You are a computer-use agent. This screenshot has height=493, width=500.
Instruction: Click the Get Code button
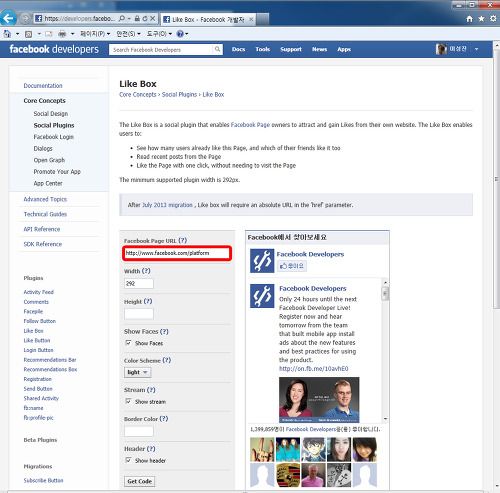(x=139, y=481)
